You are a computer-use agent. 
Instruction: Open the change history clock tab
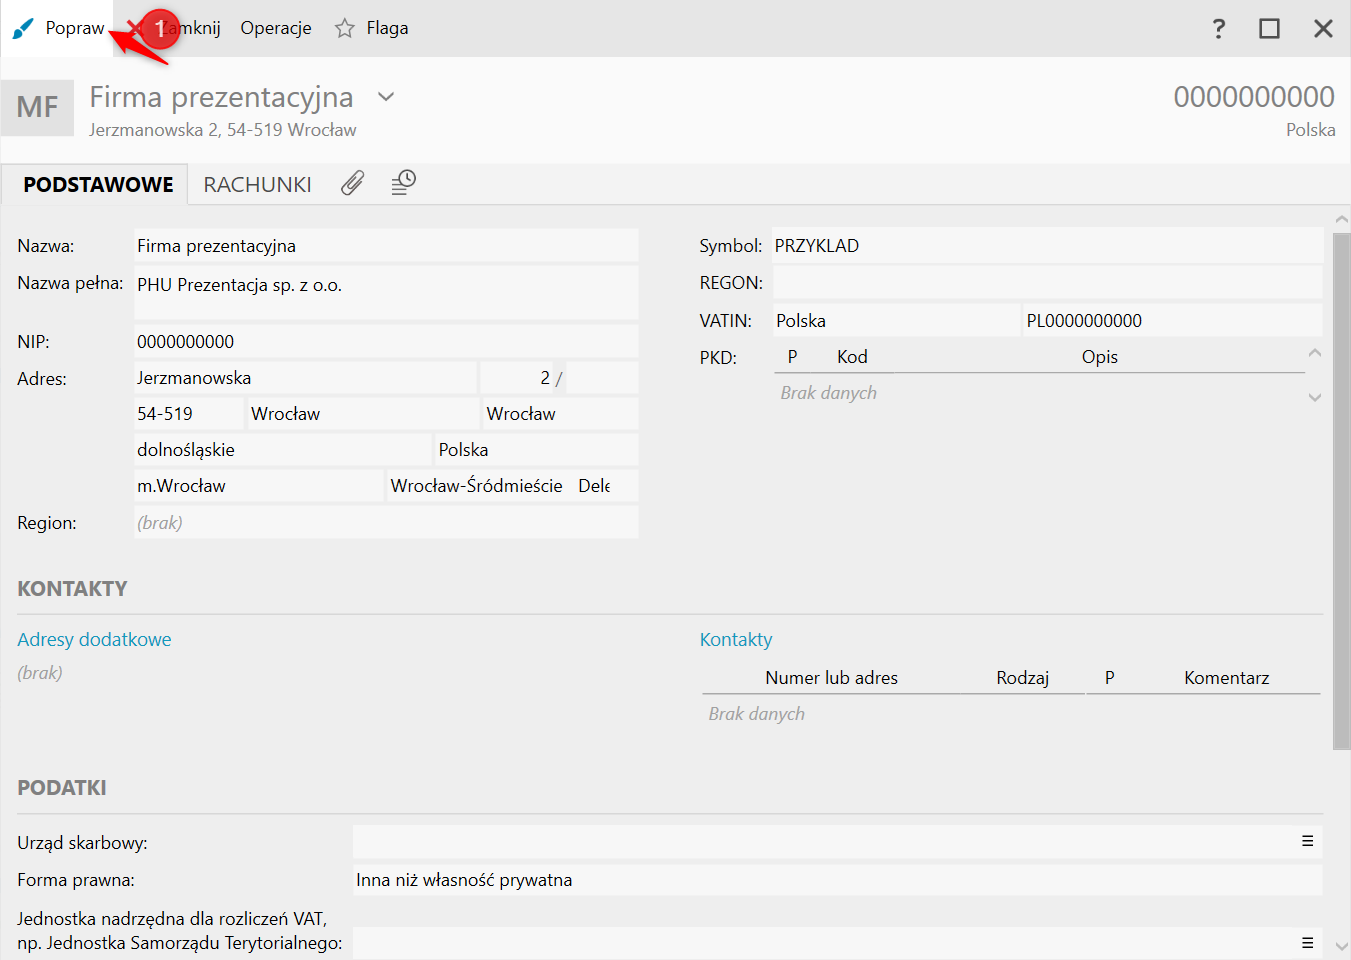click(x=403, y=183)
